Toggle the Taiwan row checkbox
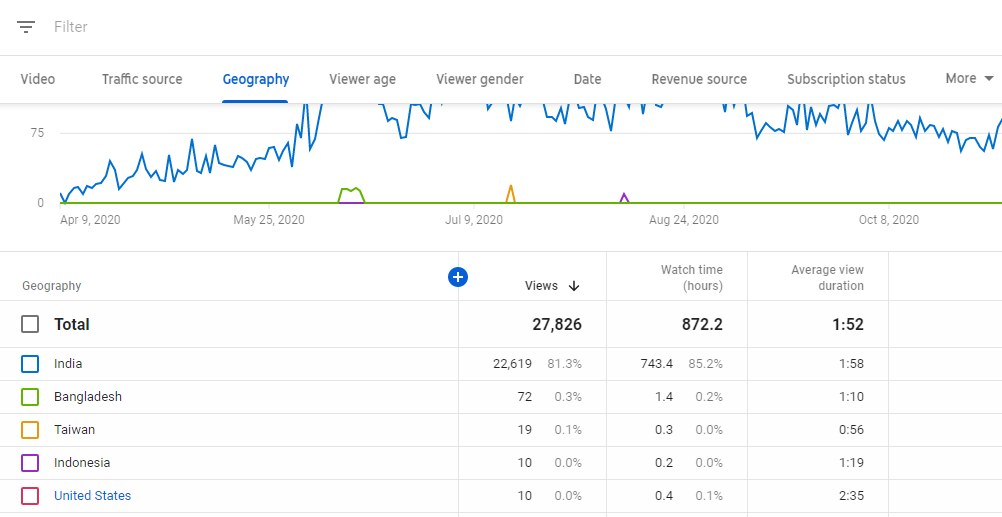 [x=29, y=430]
